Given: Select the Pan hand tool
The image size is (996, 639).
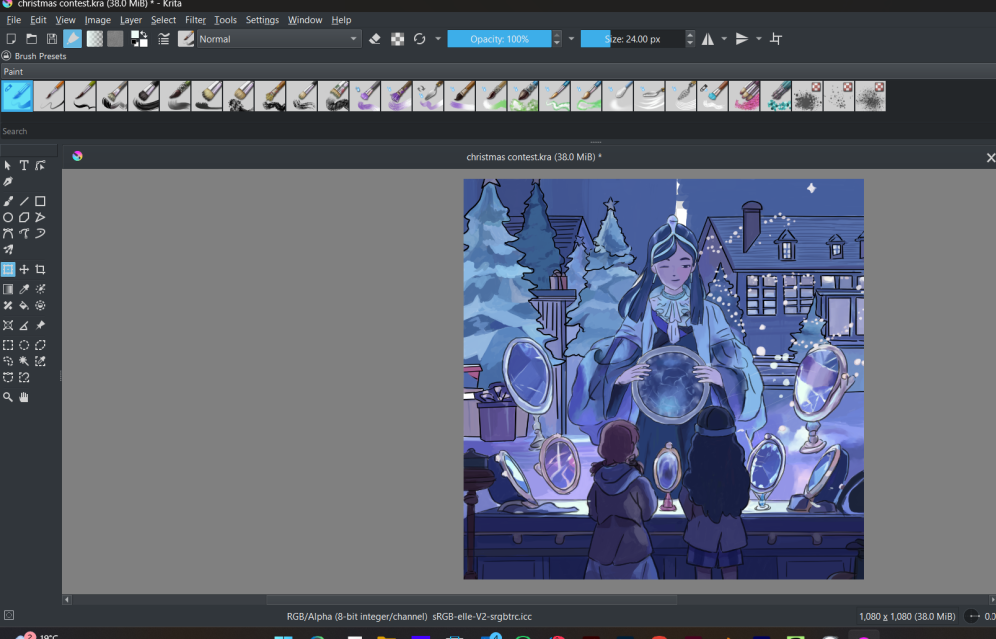Looking at the screenshot, I should pos(24,397).
